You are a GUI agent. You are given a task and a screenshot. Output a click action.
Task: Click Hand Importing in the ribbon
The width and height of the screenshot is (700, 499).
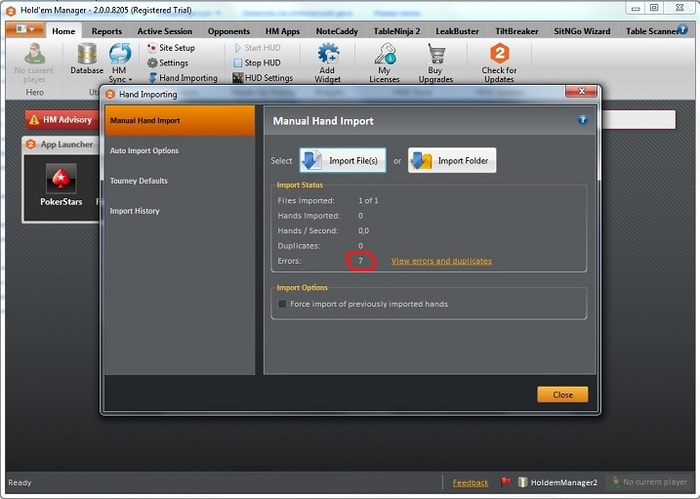coord(183,78)
